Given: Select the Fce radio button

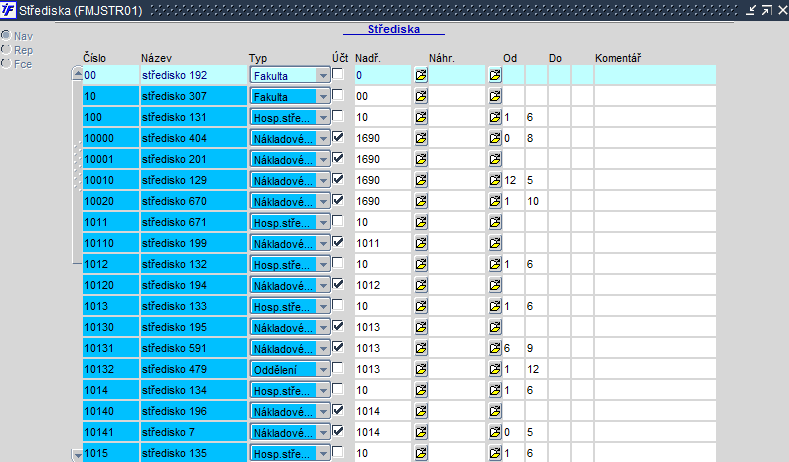Looking at the screenshot, I should point(6,63).
